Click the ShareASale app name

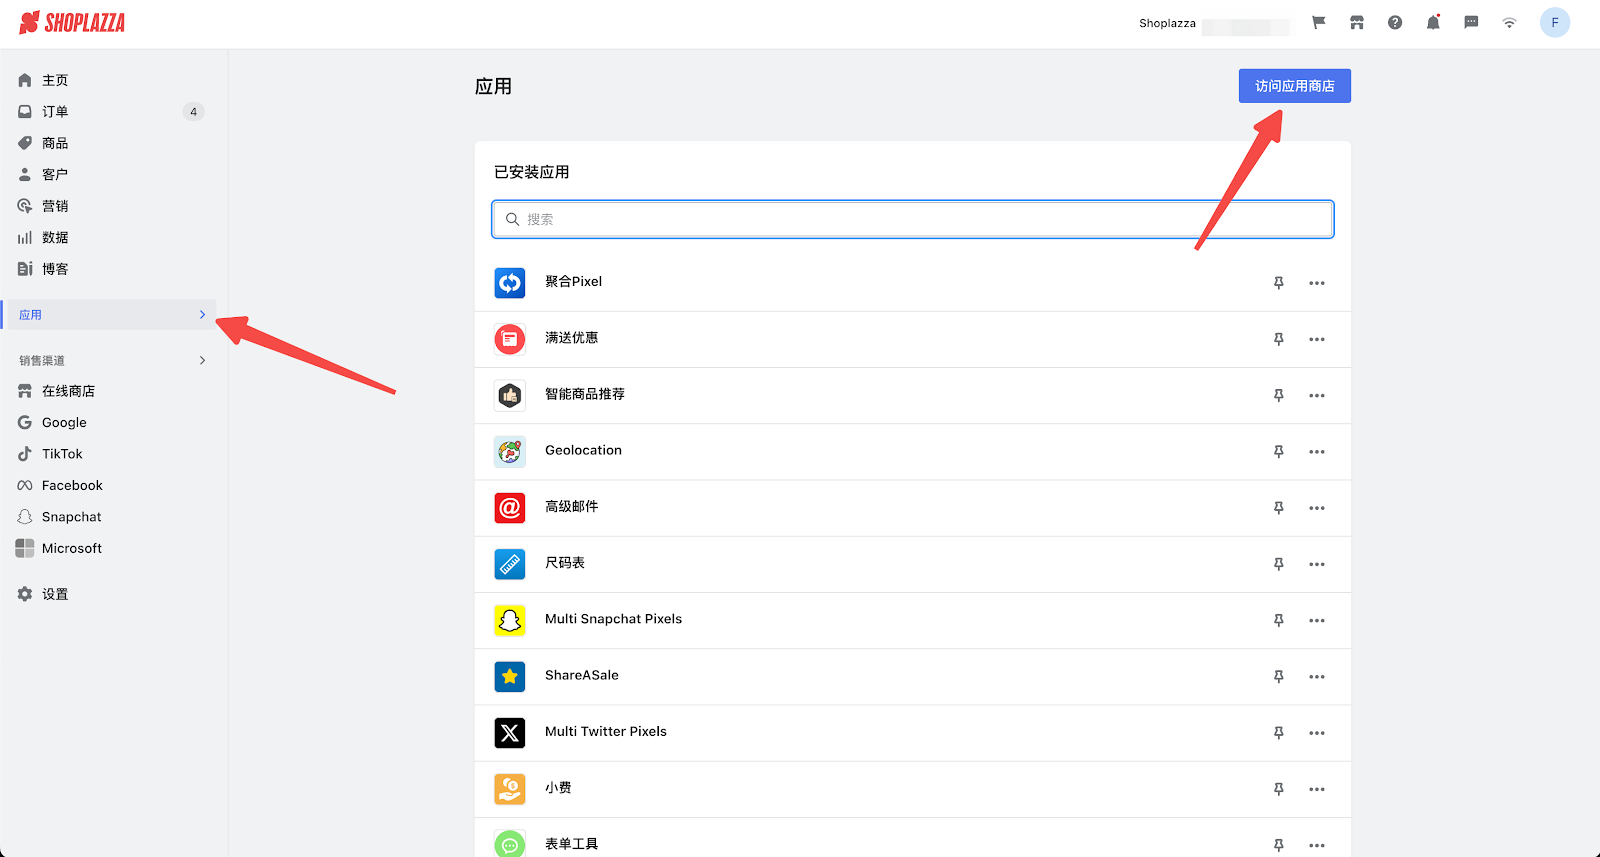[581, 675]
